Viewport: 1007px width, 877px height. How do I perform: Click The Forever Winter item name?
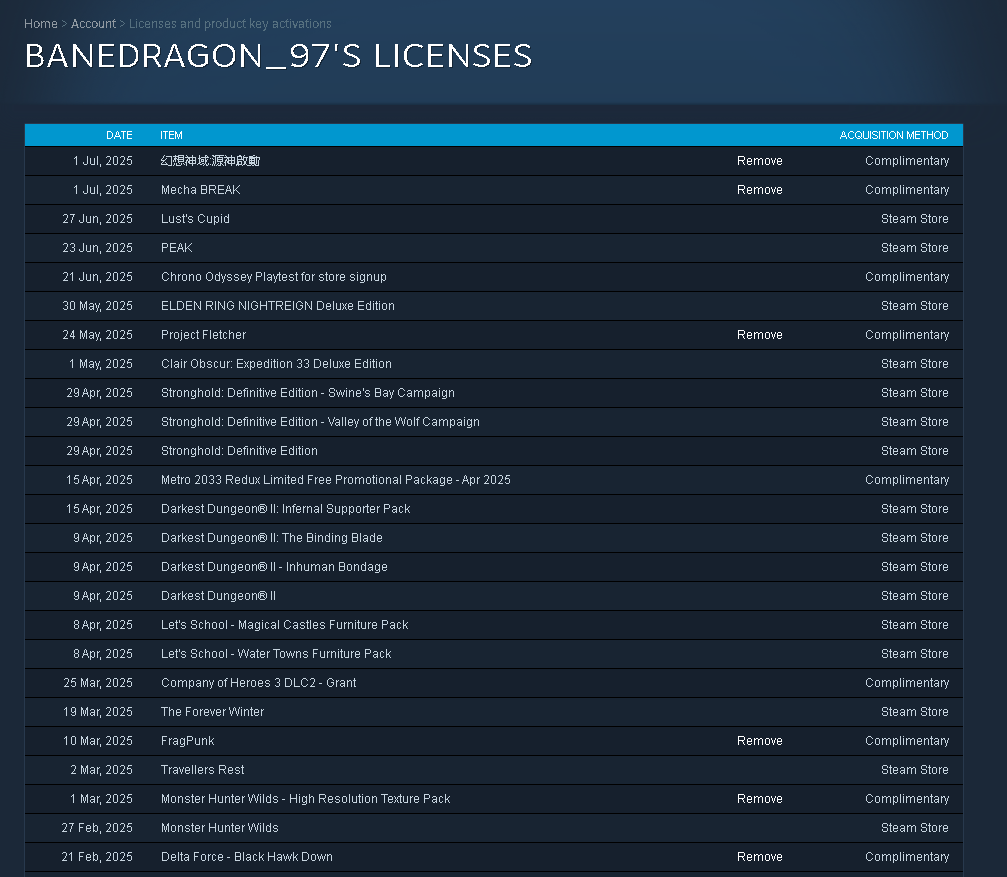(213, 711)
